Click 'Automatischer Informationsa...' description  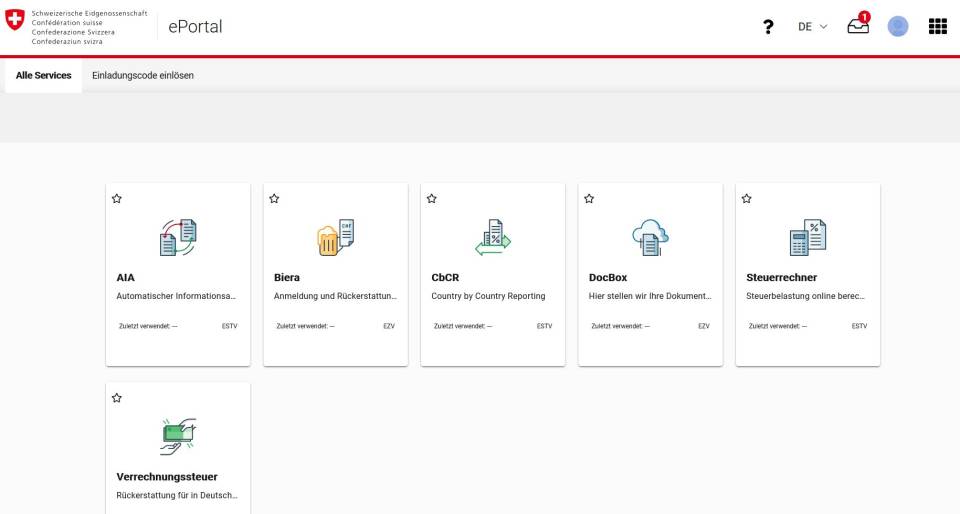tap(176, 296)
